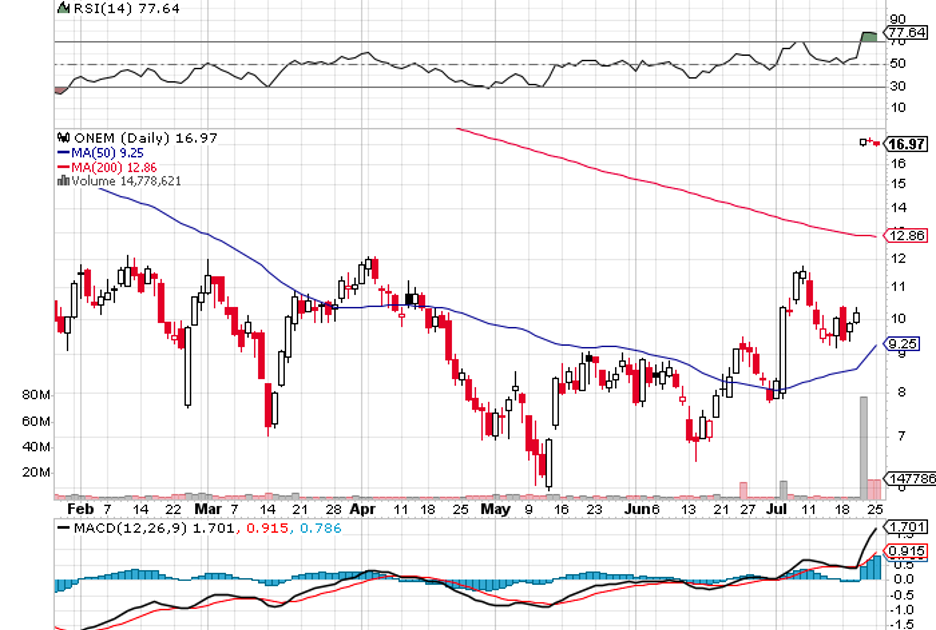Click the 77.64 RSI value tag
This screenshot has width=936, height=630.
coord(904,33)
